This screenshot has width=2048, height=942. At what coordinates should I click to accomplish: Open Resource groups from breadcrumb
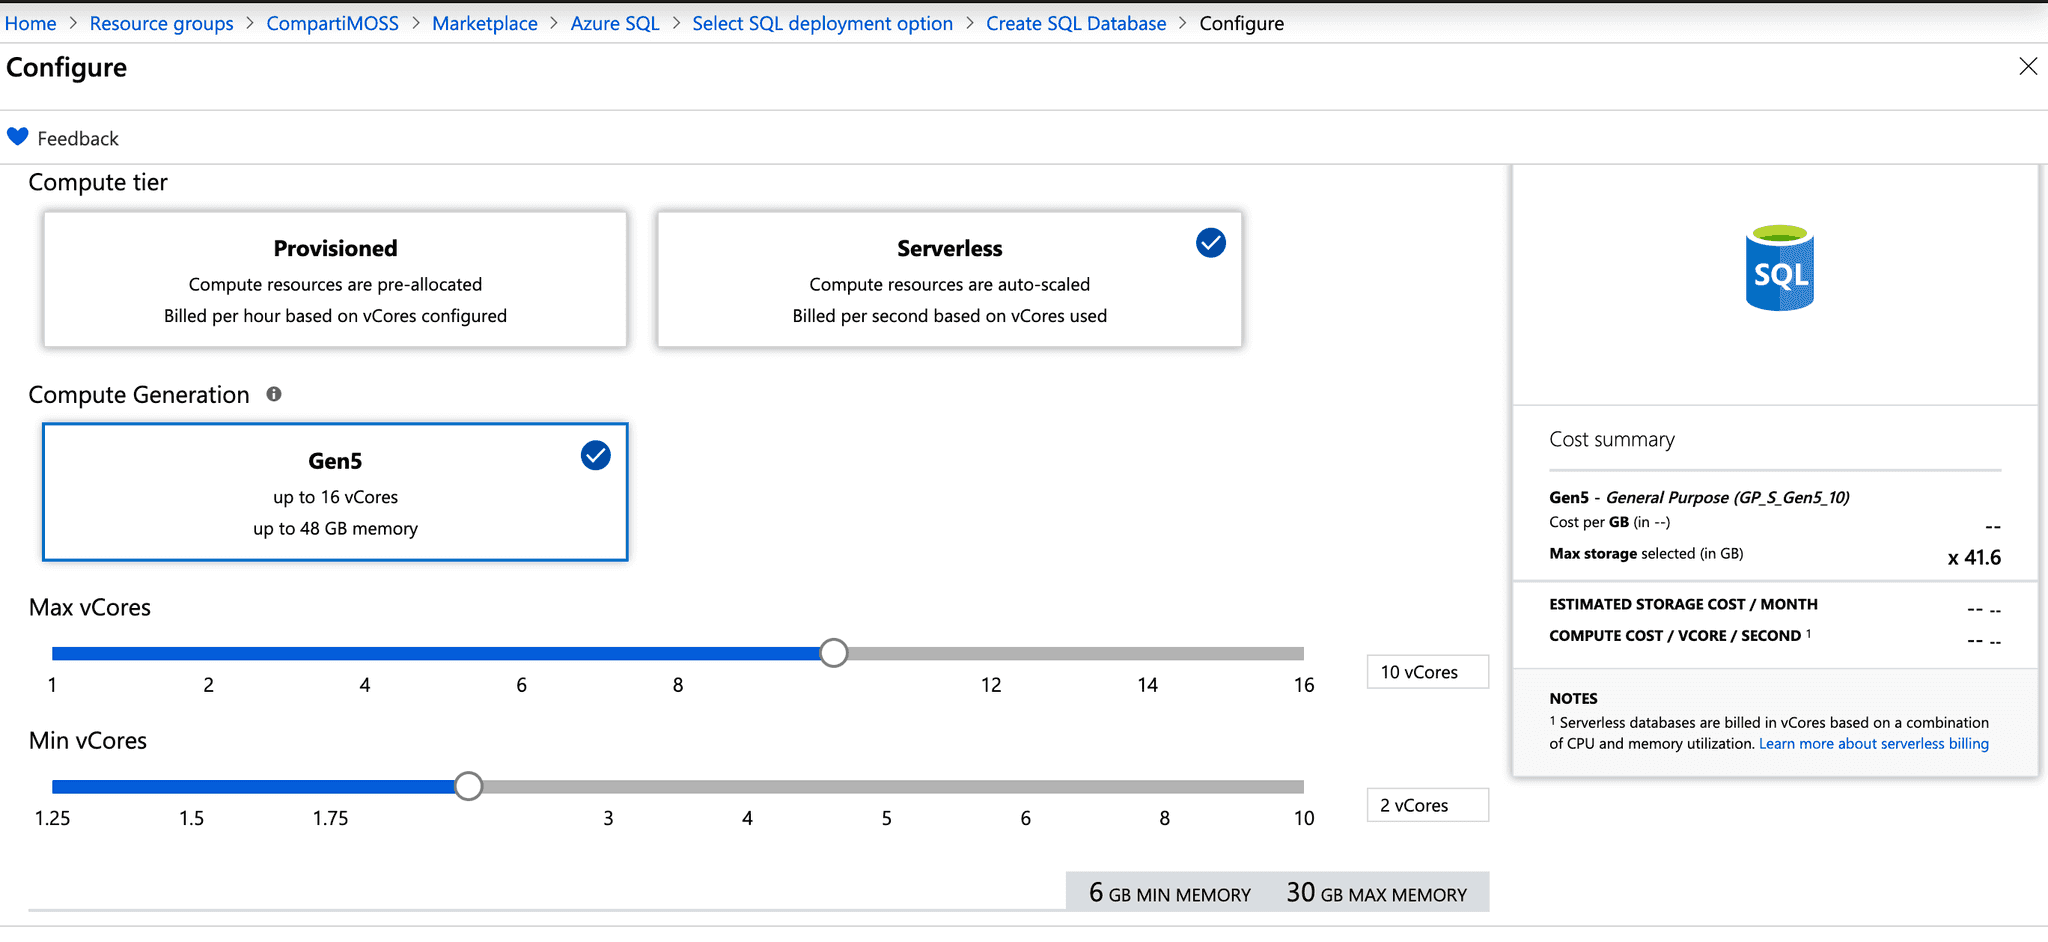pyautogui.click(x=161, y=22)
